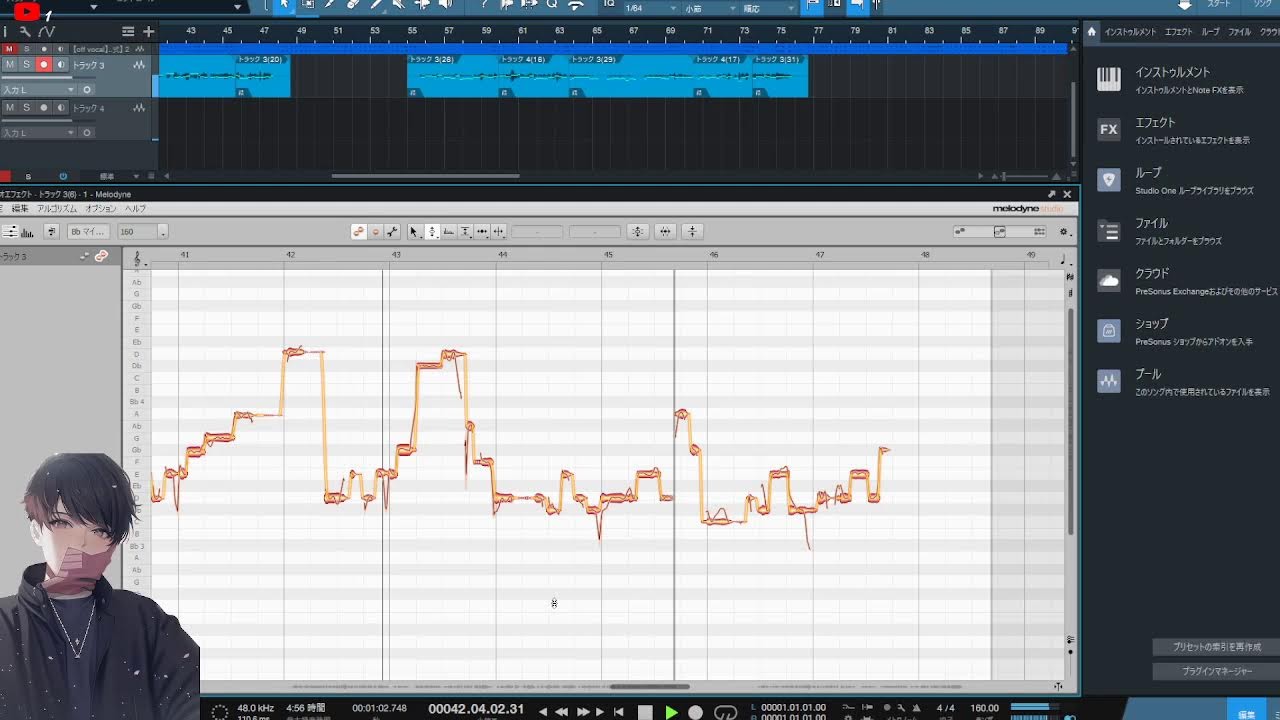Screen dimensions: 1280x720
Task: Open the FX effects browser icon
Action: (1108, 130)
